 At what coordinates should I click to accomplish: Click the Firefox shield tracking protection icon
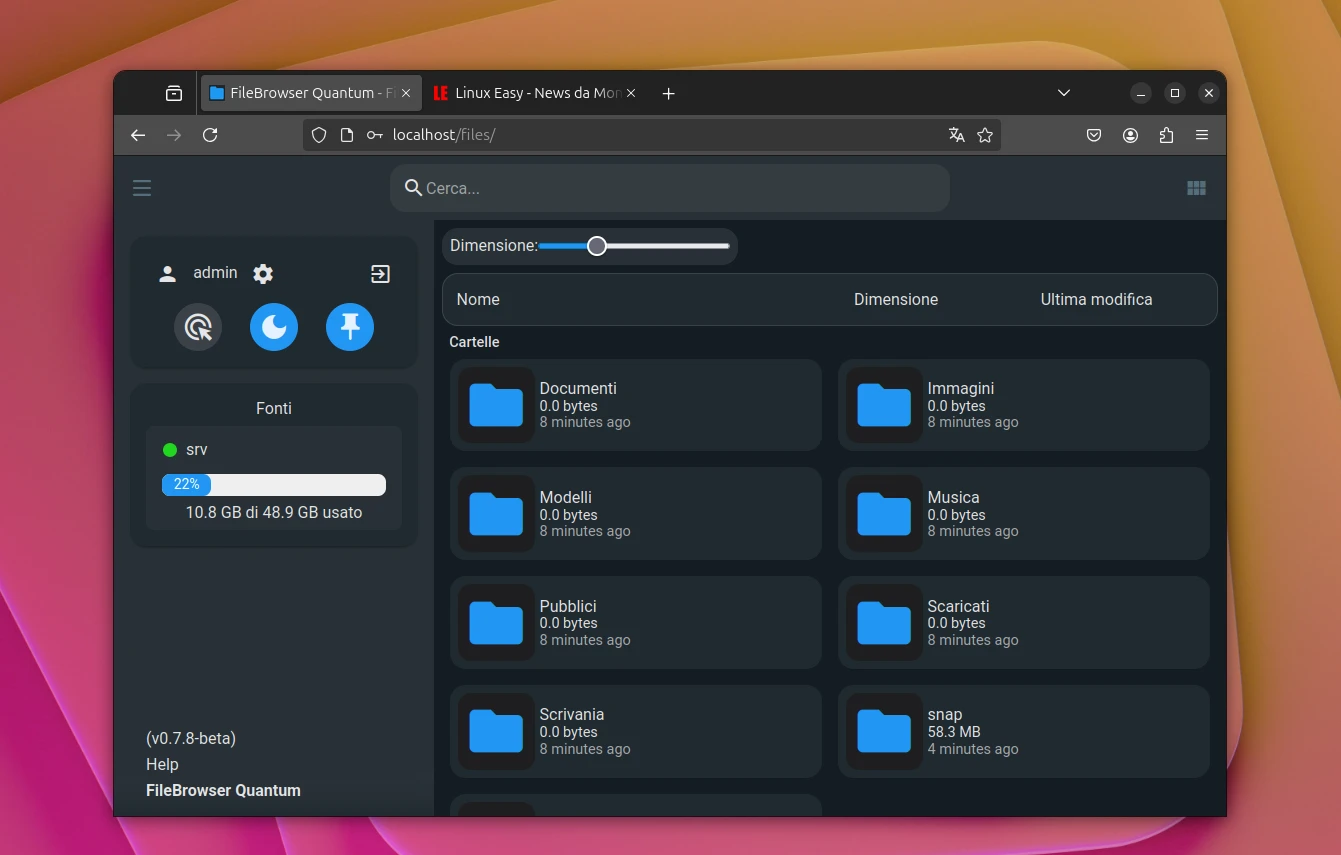318,134
